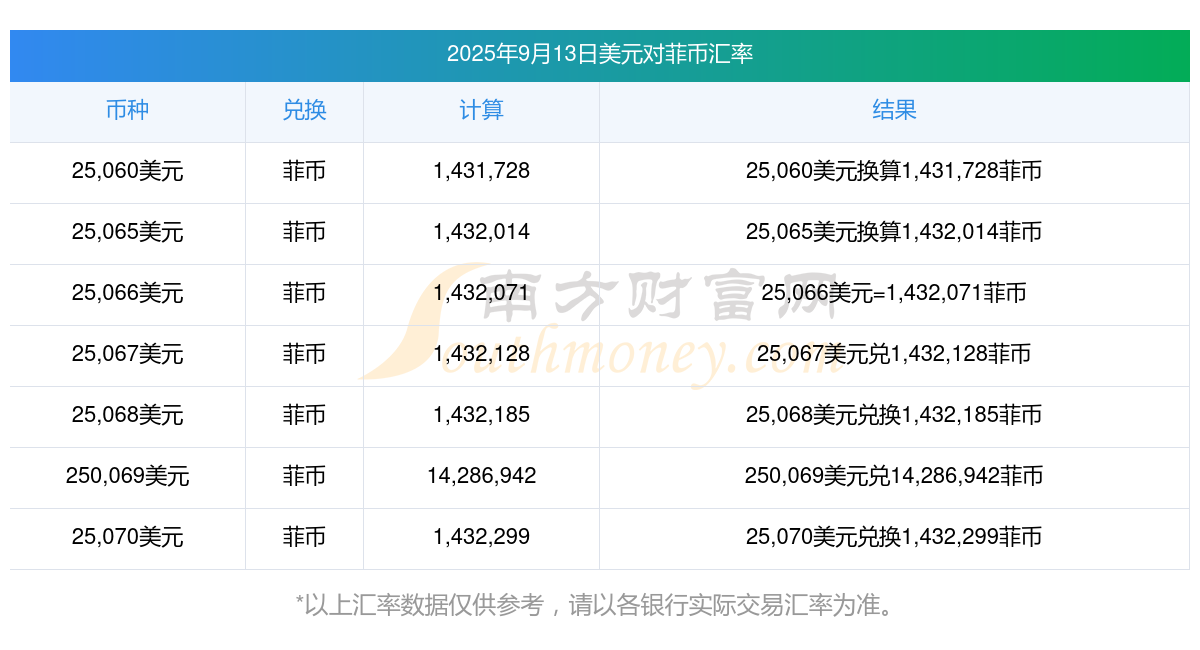The width and height of the screenshot is (1200, 650).
Task: Click the '币种' column header
Action: pyautogui.click(x=127, y=110)
